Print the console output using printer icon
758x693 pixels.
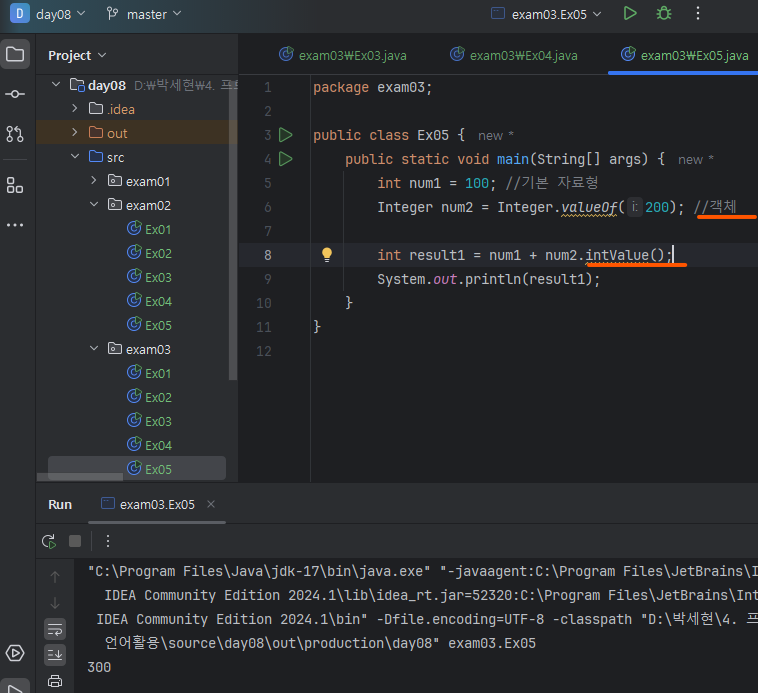[55, 681]
